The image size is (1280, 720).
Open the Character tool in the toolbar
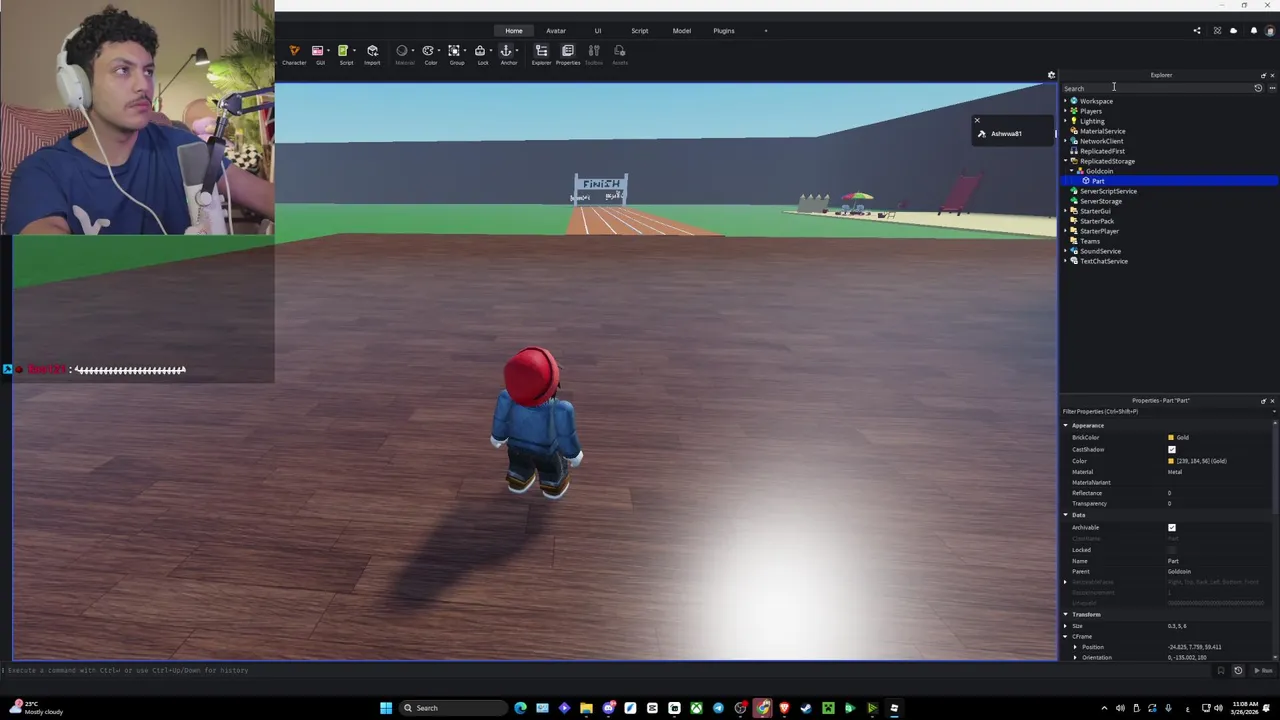pyautogui.click(x=294, y=54)
